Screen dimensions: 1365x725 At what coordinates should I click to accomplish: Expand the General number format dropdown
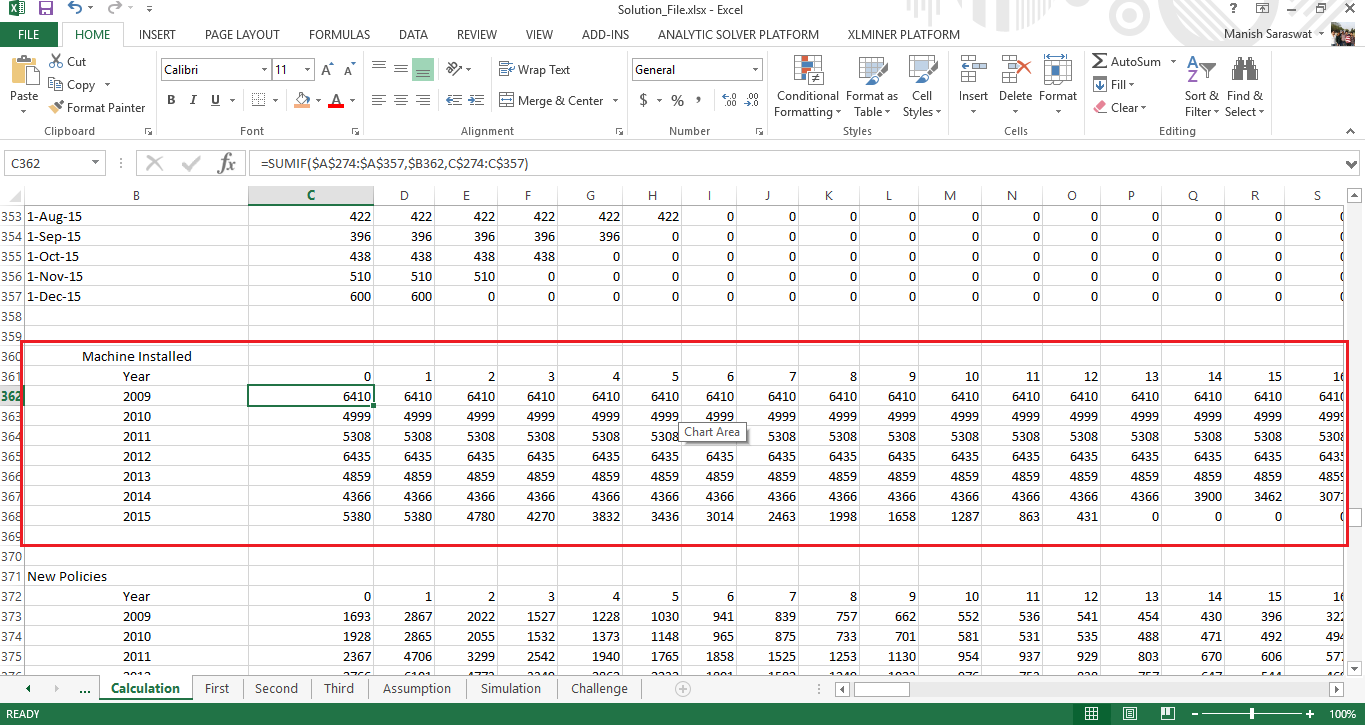(x=755, y=70)
